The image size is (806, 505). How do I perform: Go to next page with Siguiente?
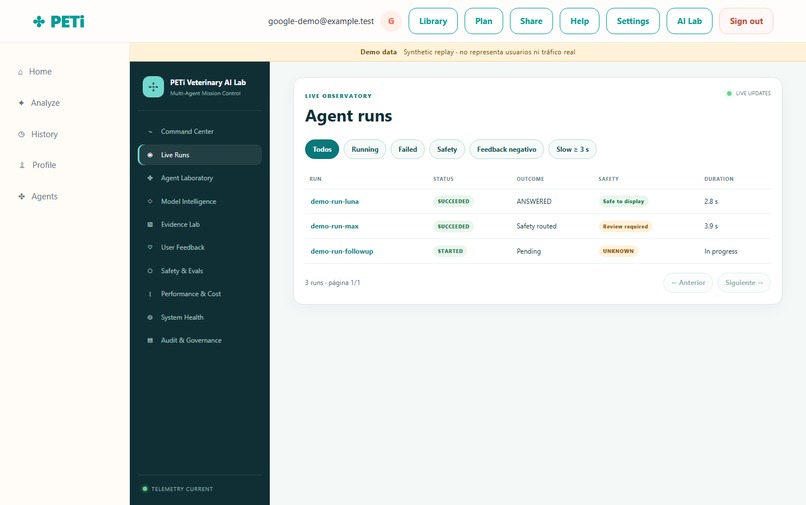(744, 283)
